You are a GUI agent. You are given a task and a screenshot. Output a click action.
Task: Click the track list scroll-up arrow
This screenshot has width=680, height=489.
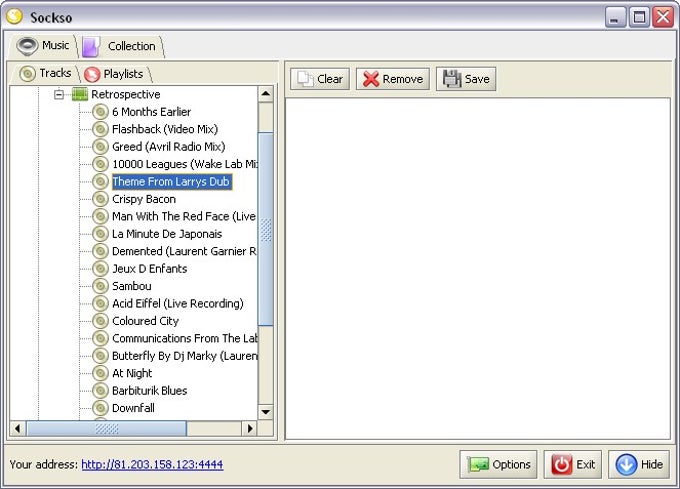(265, 94)
